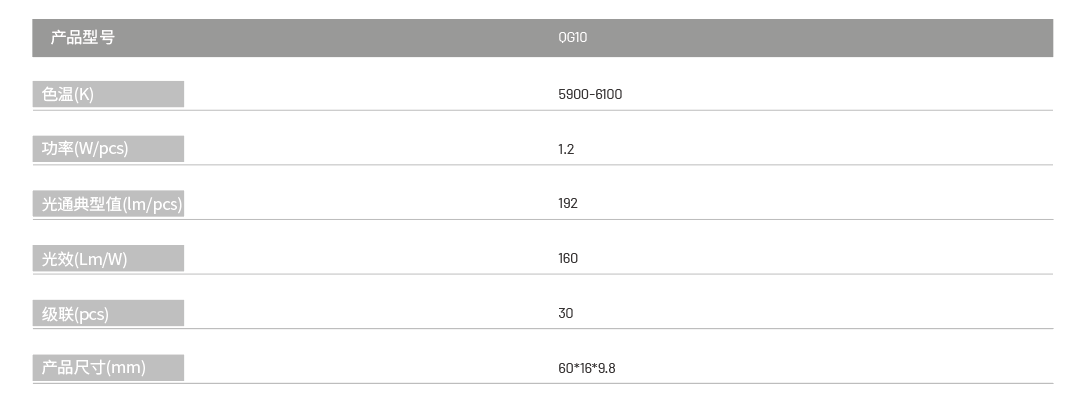The height and width of the screenshot is (396, 1076).
Task: Select the QG10 model value
Action: pyautogui.click(x=572, y=38)
